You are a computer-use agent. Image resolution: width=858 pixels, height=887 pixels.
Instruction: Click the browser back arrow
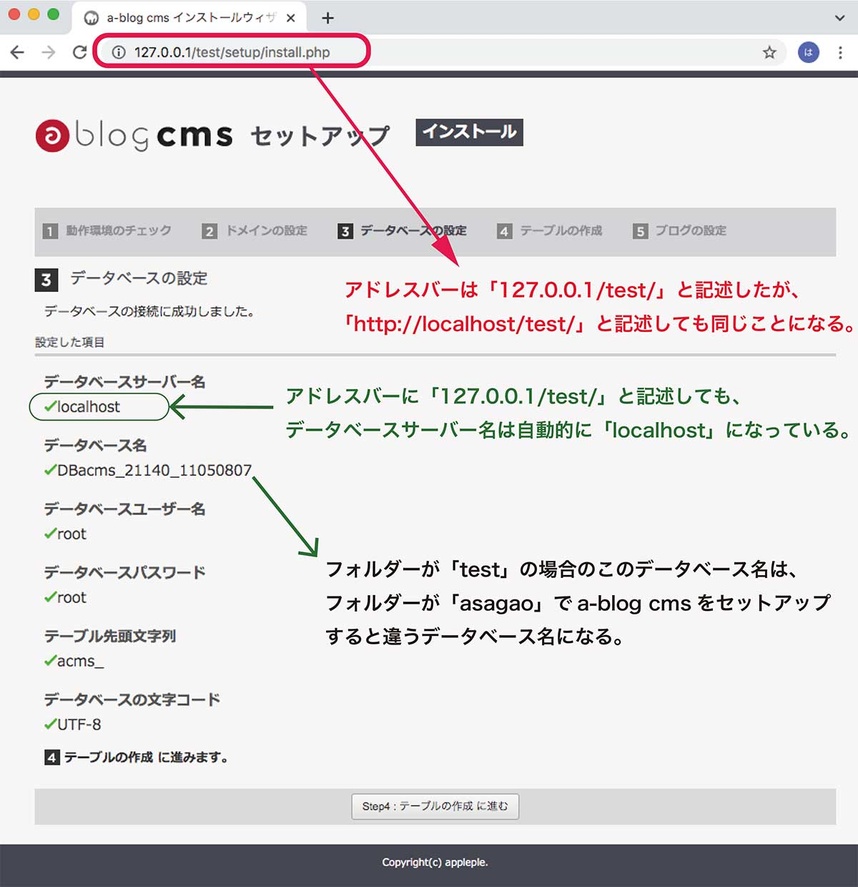click(17, 53)
